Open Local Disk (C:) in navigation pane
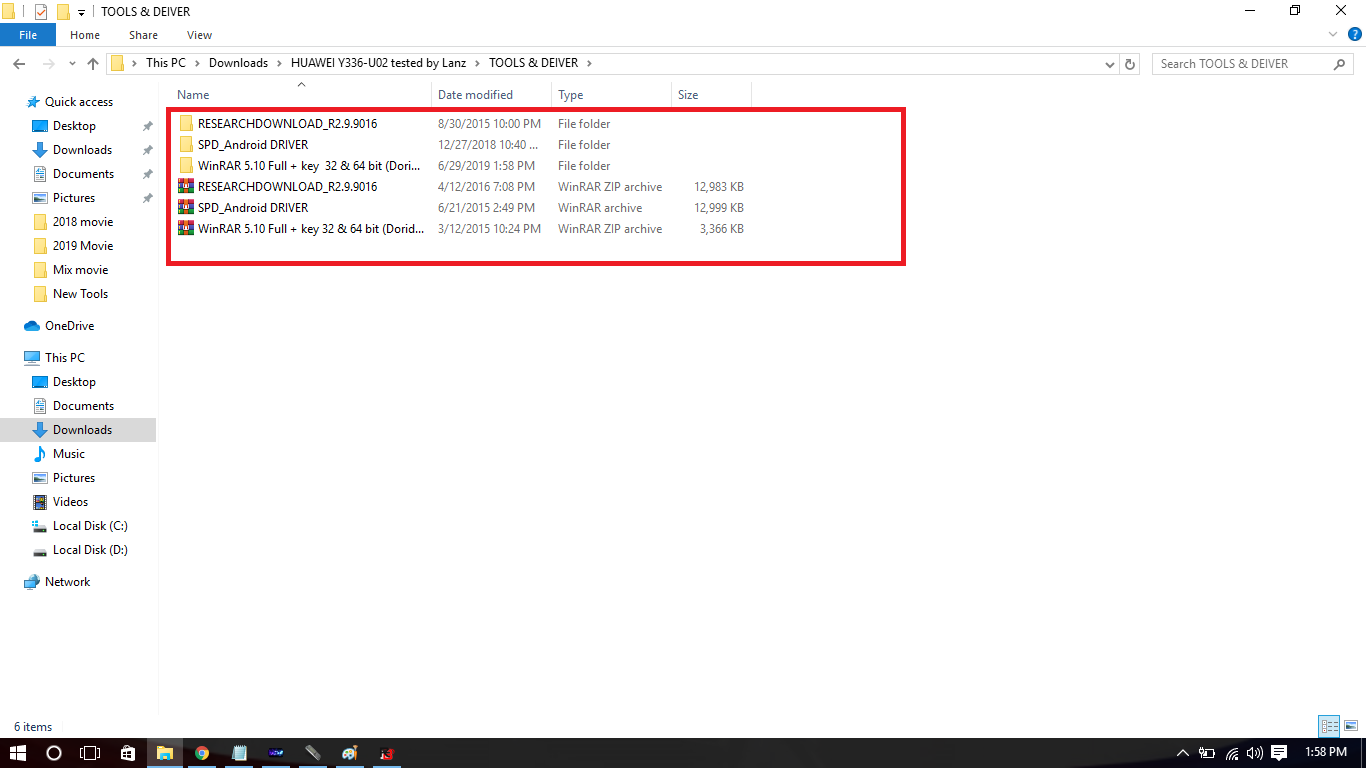 coord(90,526)
